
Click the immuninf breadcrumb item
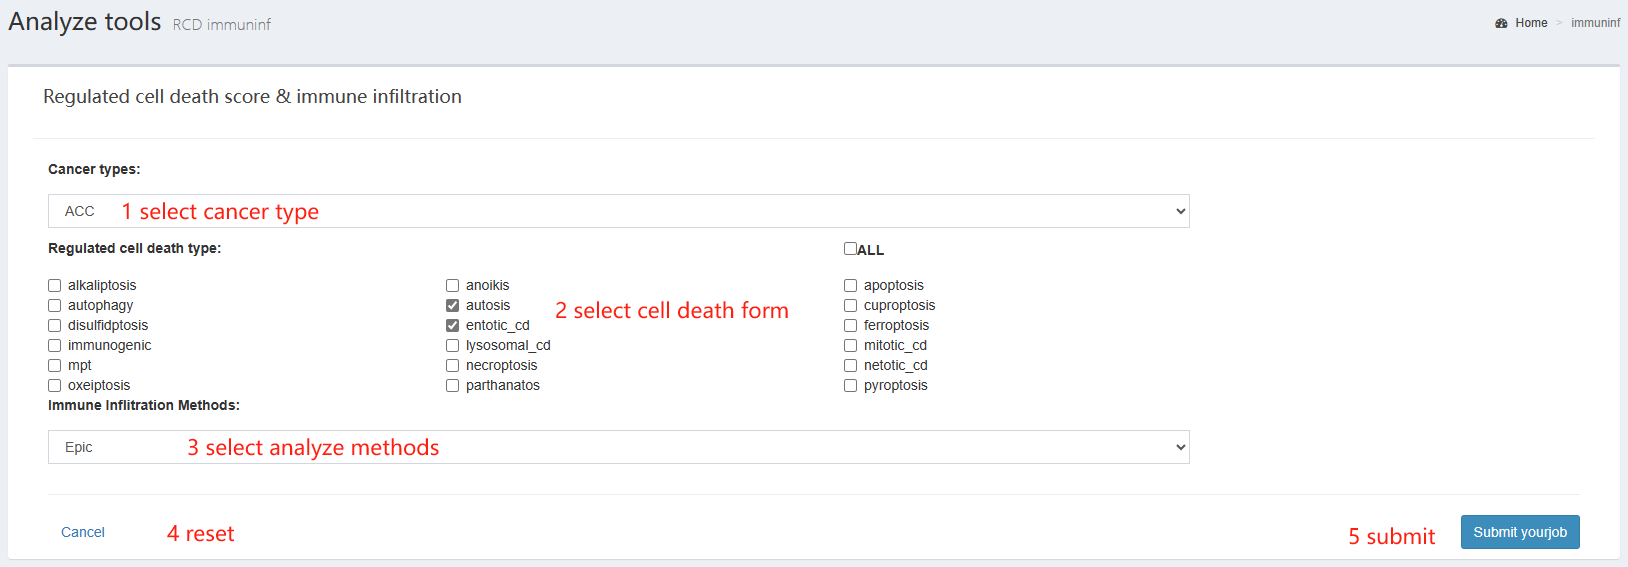(x=1595, y=23)
